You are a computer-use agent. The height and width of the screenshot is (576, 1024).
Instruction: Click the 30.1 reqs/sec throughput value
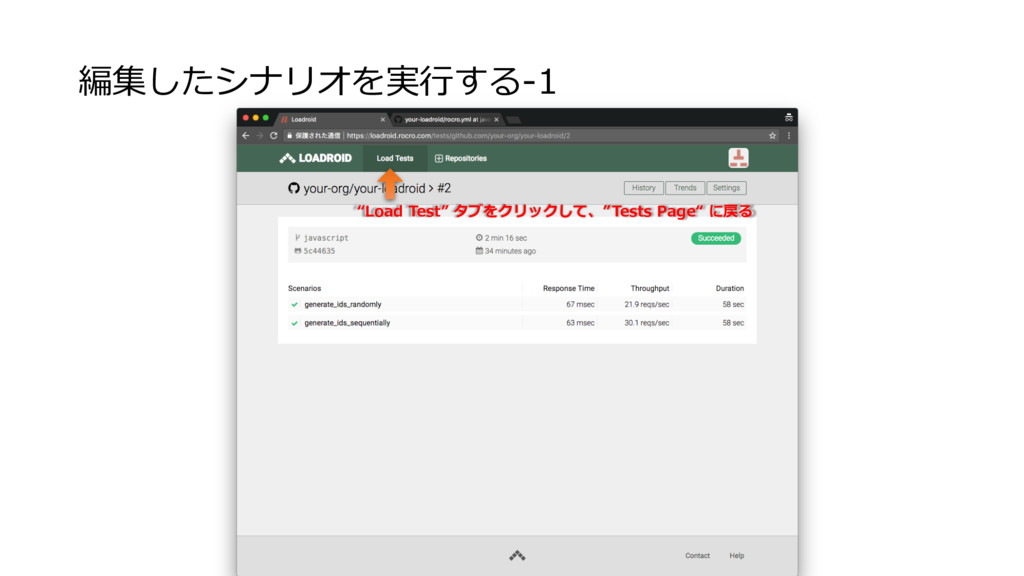(x=647, y=323)
